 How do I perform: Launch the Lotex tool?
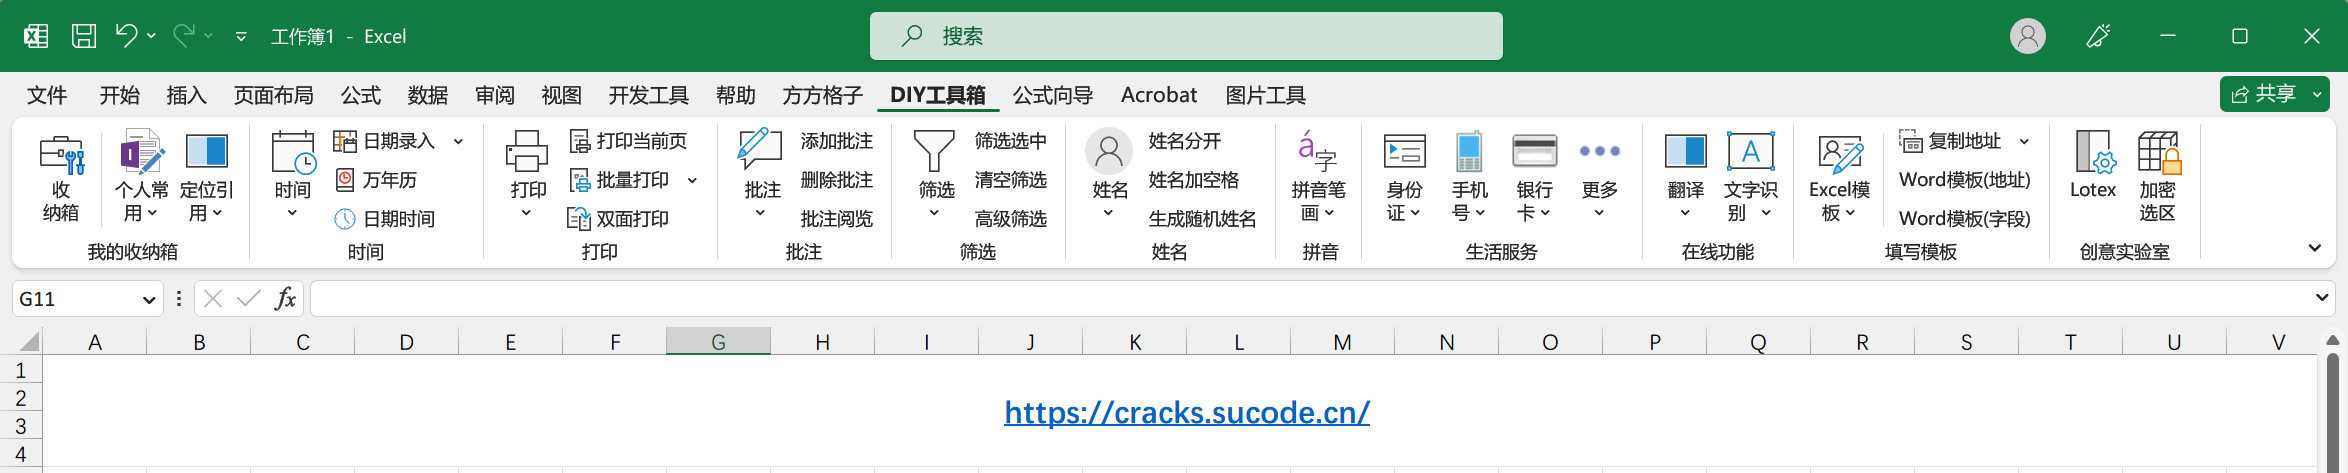2093,166
